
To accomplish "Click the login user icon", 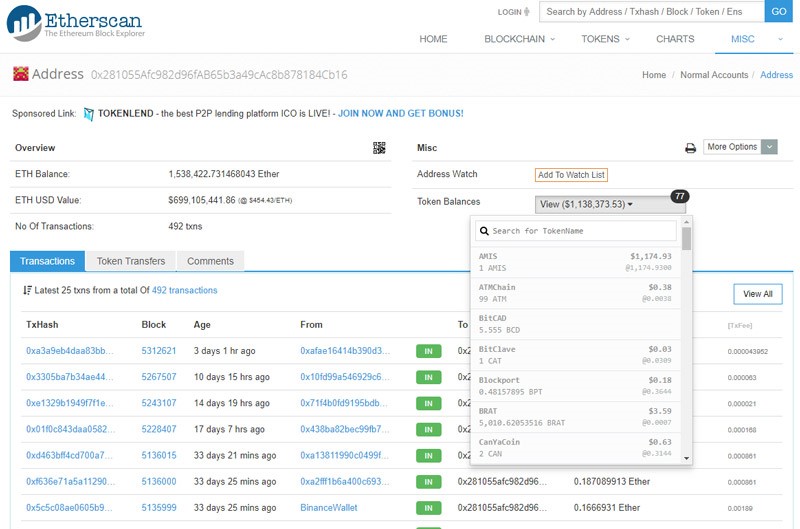I will (x=527, y=12).
